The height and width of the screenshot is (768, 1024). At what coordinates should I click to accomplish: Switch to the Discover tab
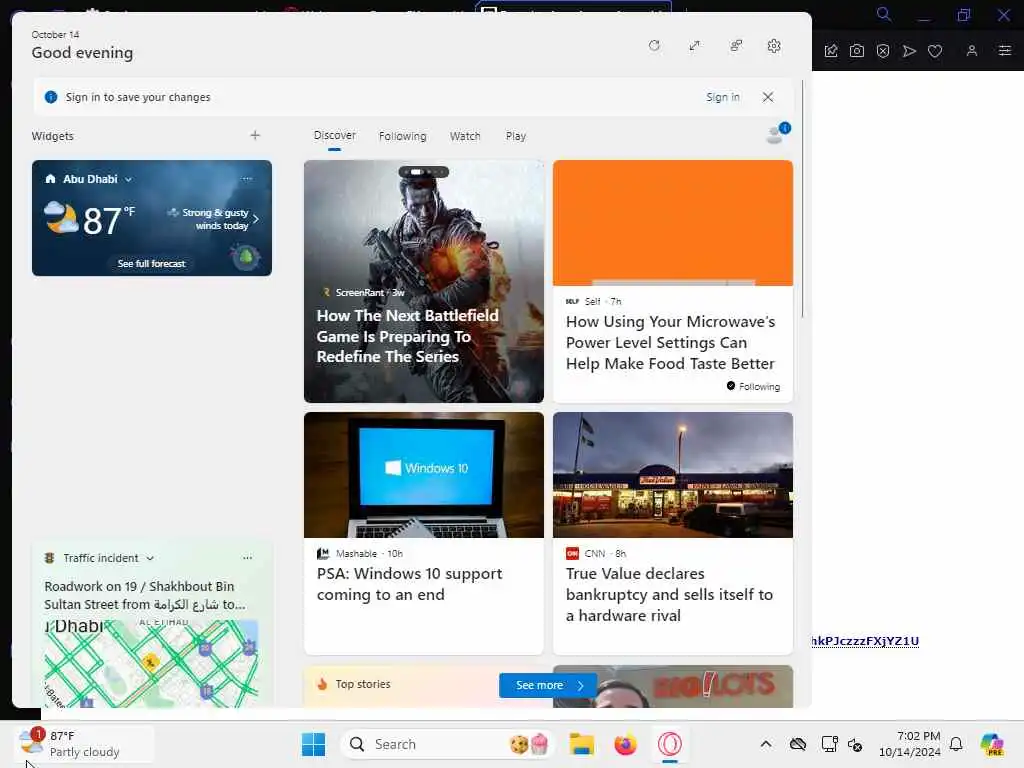[x=334, y=135]
